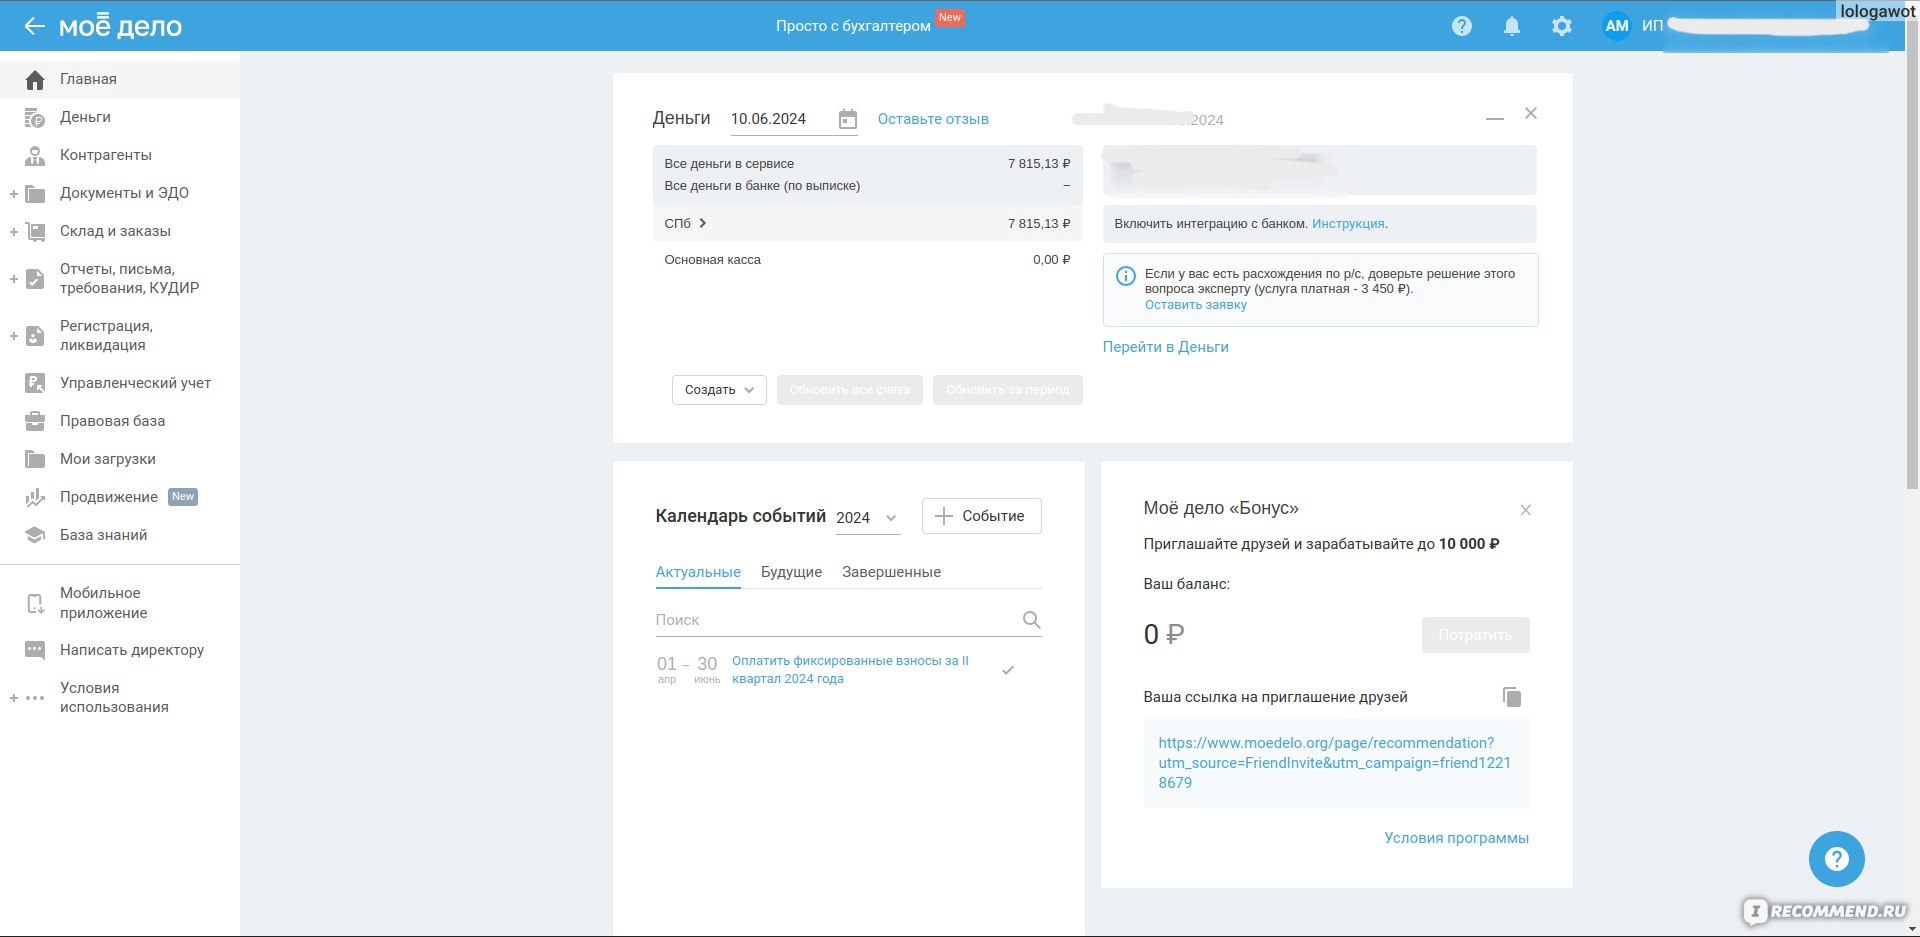1920x937 pixels.
Task: Open the calendar date picker icon
Action: (x=848, y=120)
